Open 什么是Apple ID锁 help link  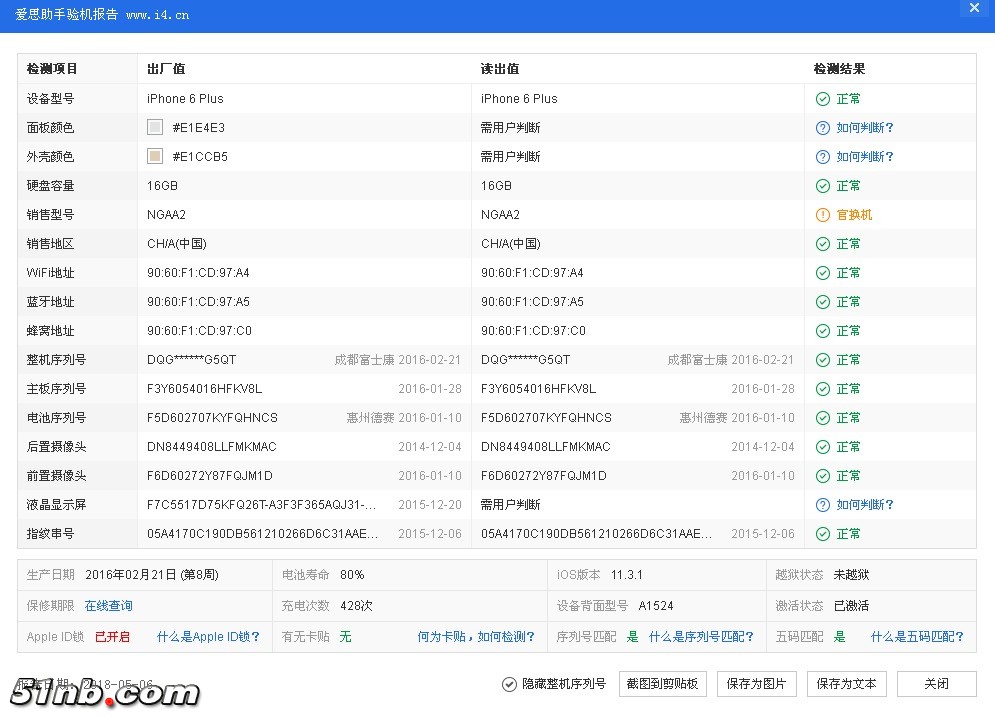tap(208, 637)
